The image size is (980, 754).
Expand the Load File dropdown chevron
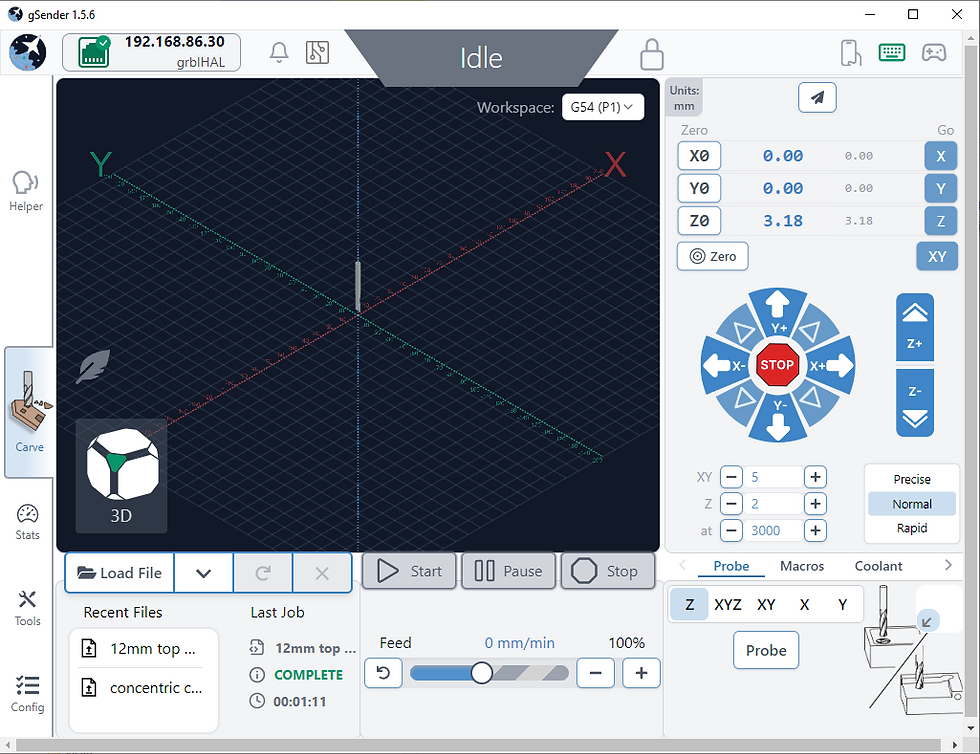point(204,573)
